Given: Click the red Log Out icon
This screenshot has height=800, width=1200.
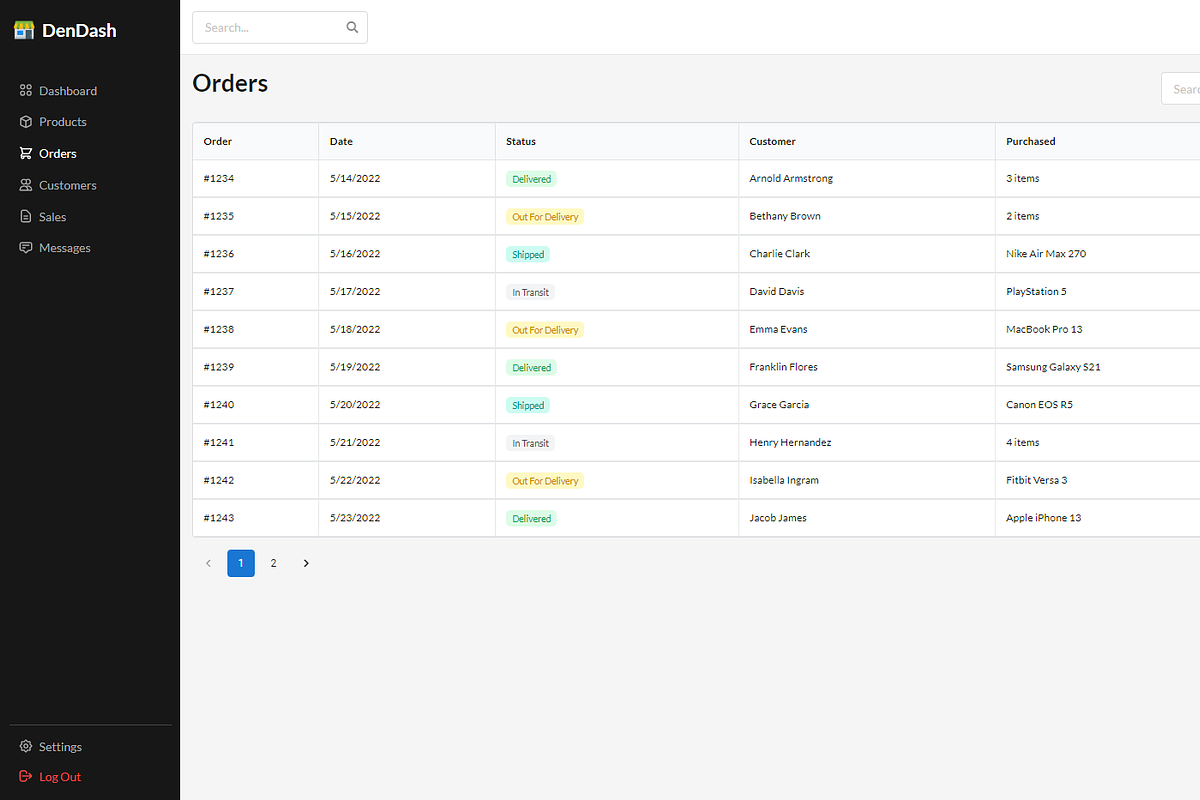Looking at the screenshot, I should 26,776.
